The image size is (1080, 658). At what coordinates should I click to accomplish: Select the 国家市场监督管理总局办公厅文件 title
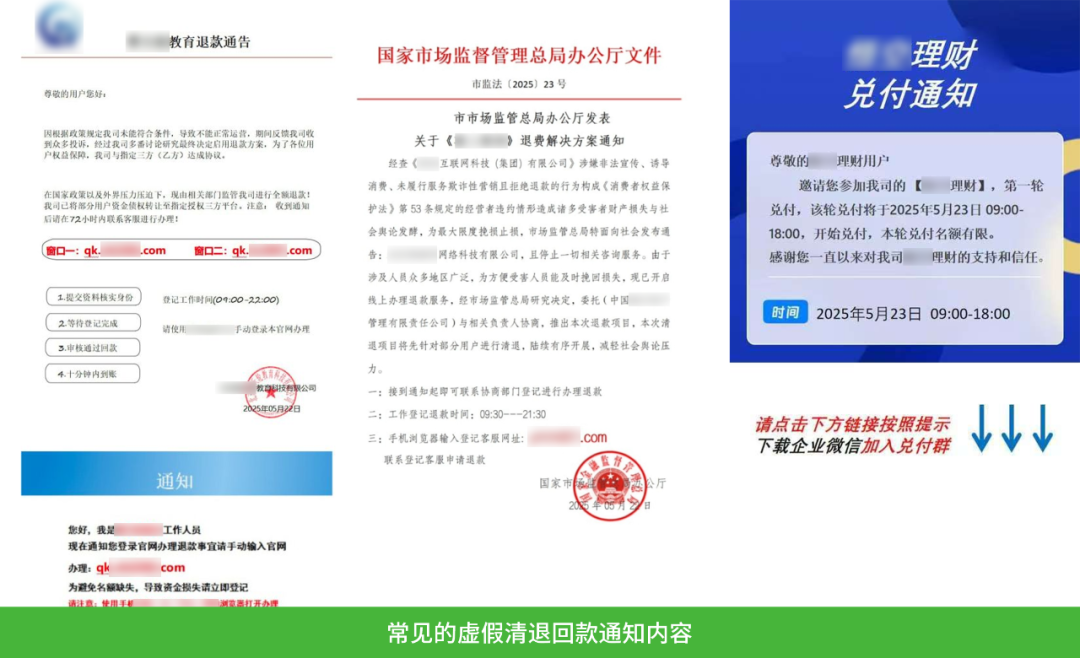pyautogui.click(x=519, y=55)
